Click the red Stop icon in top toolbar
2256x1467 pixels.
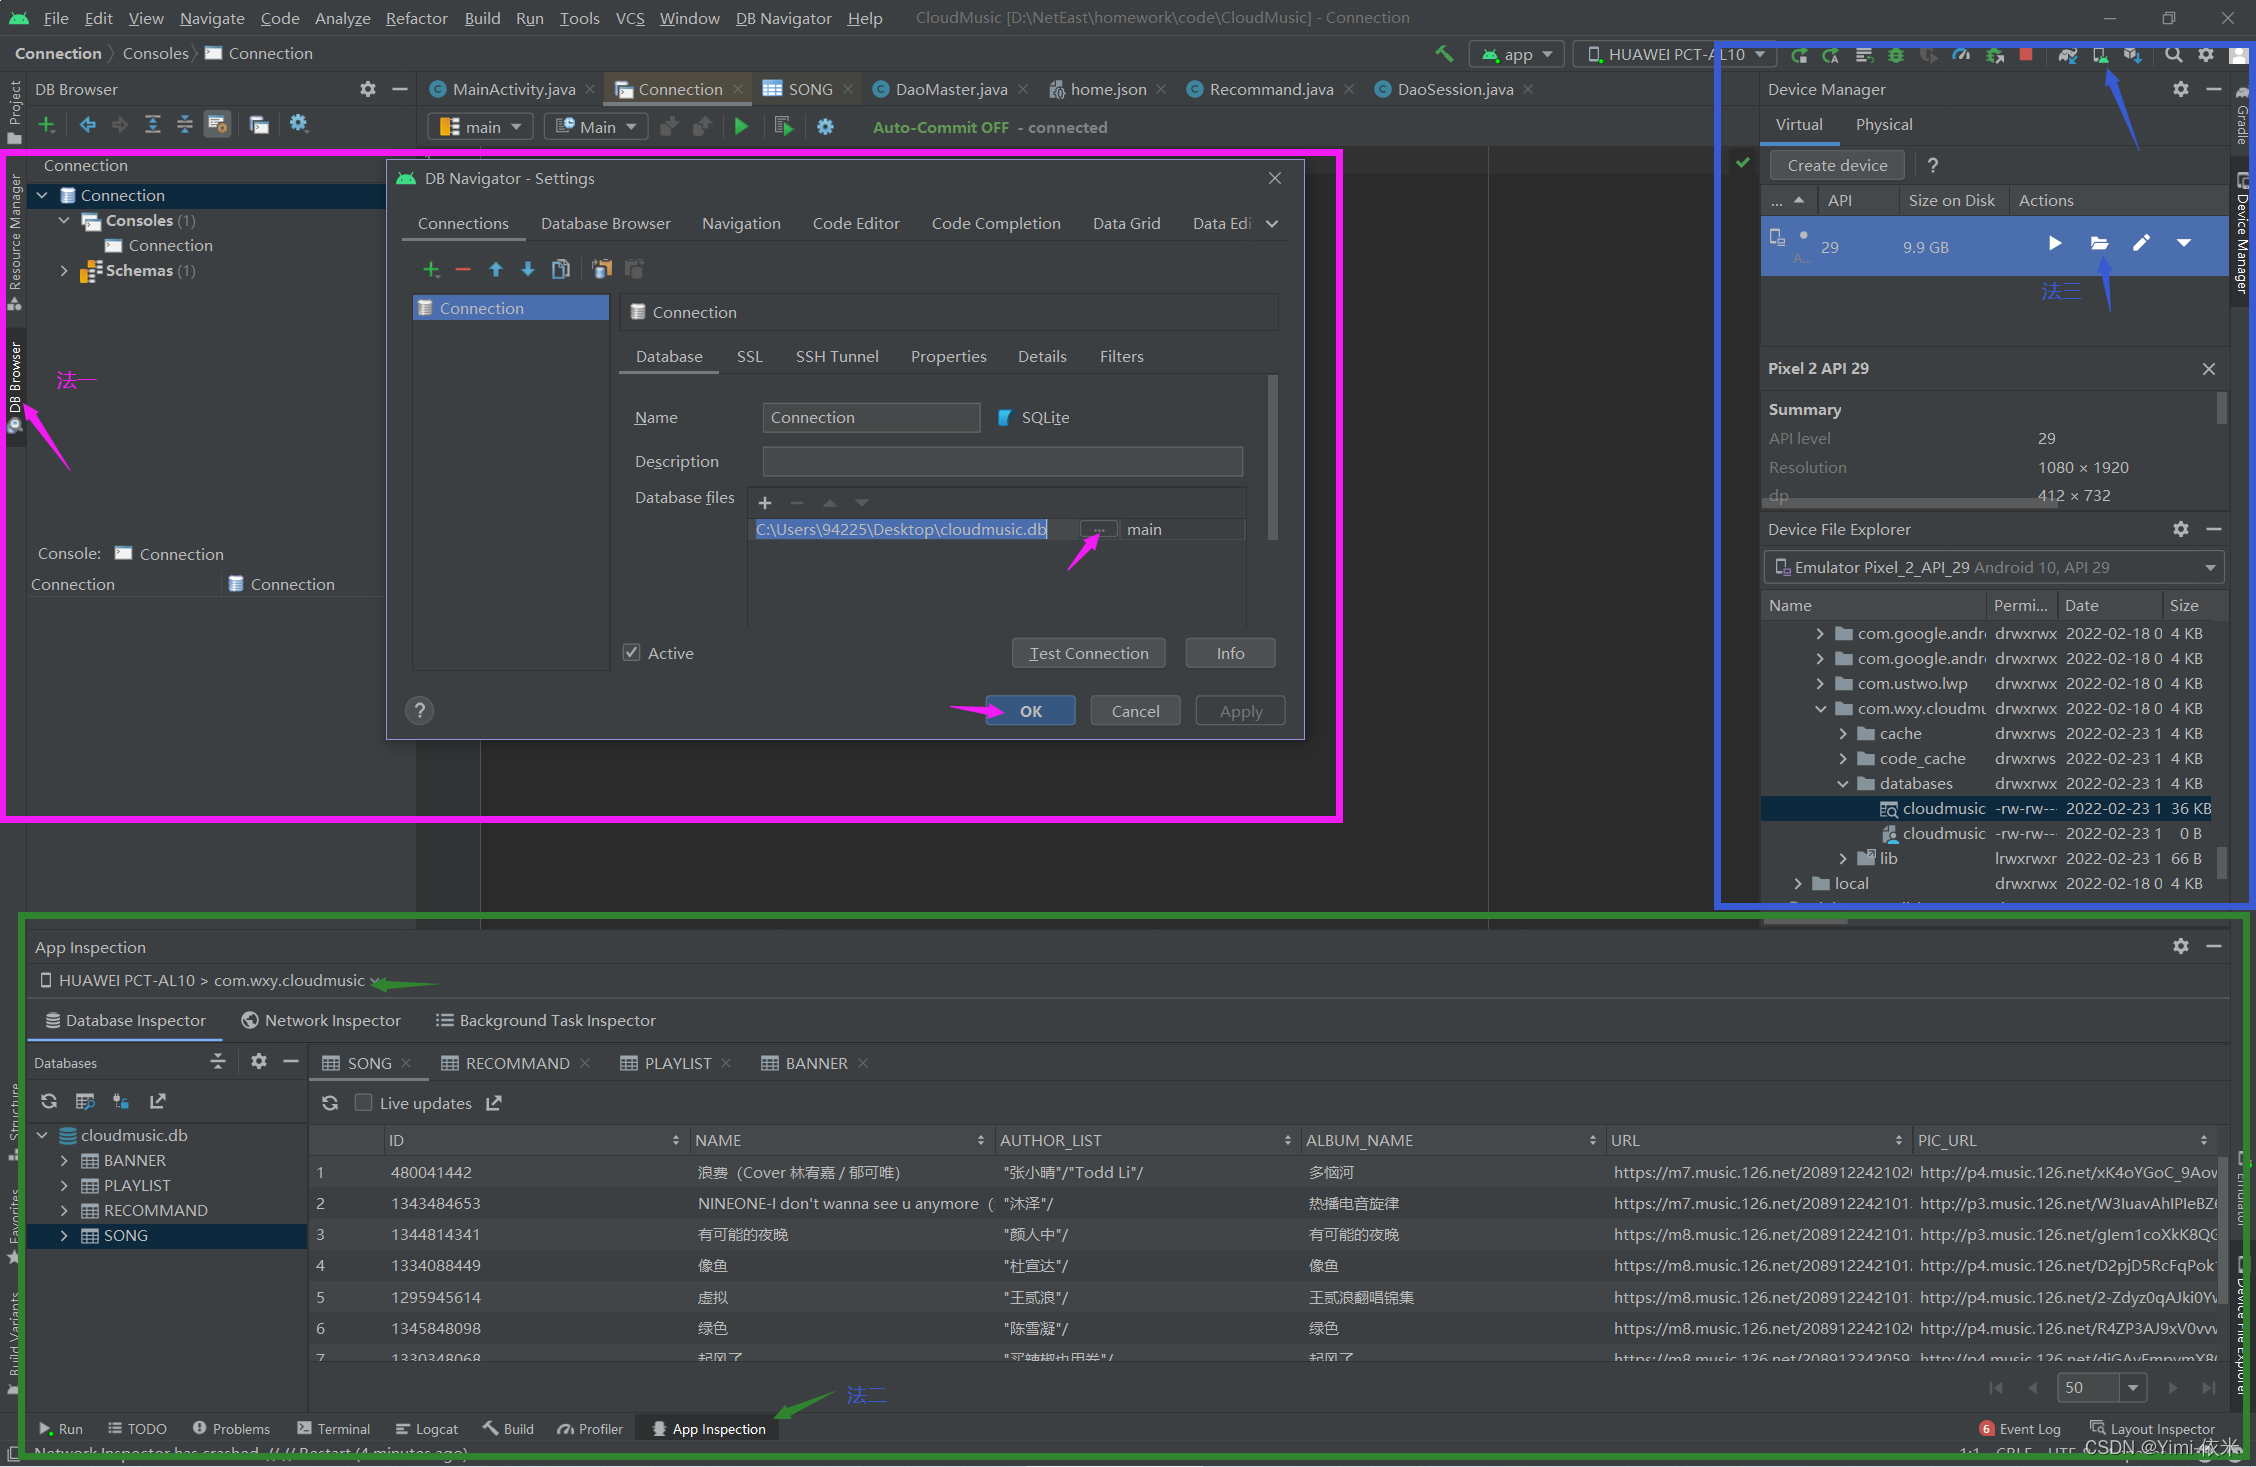tap(2026, 55)
